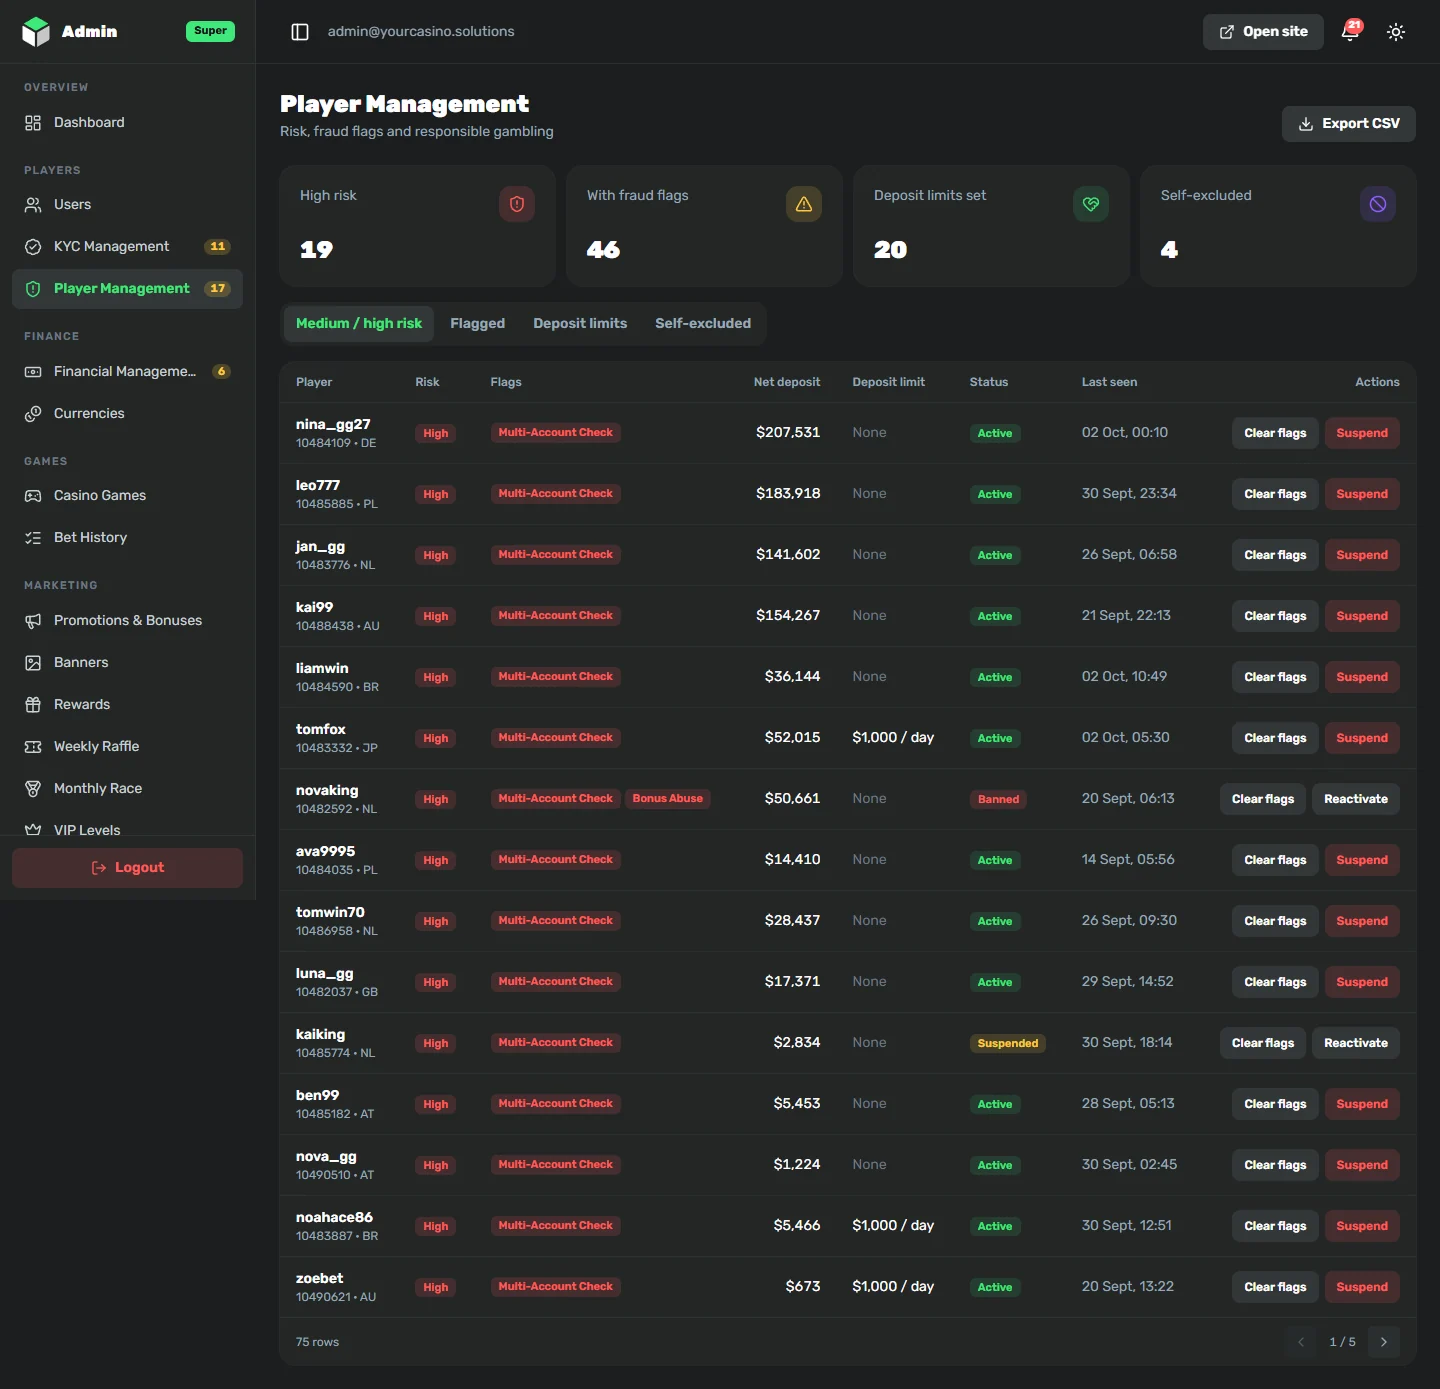
Task: Go to previous page chevron
Action: (x=1301, y=1342)
